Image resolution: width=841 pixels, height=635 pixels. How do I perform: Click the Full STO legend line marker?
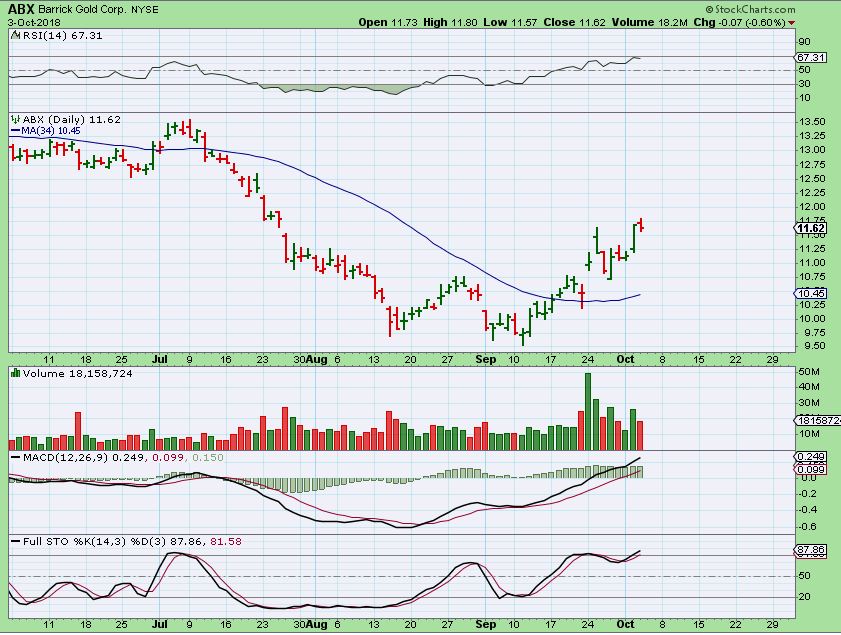point(16,542)
